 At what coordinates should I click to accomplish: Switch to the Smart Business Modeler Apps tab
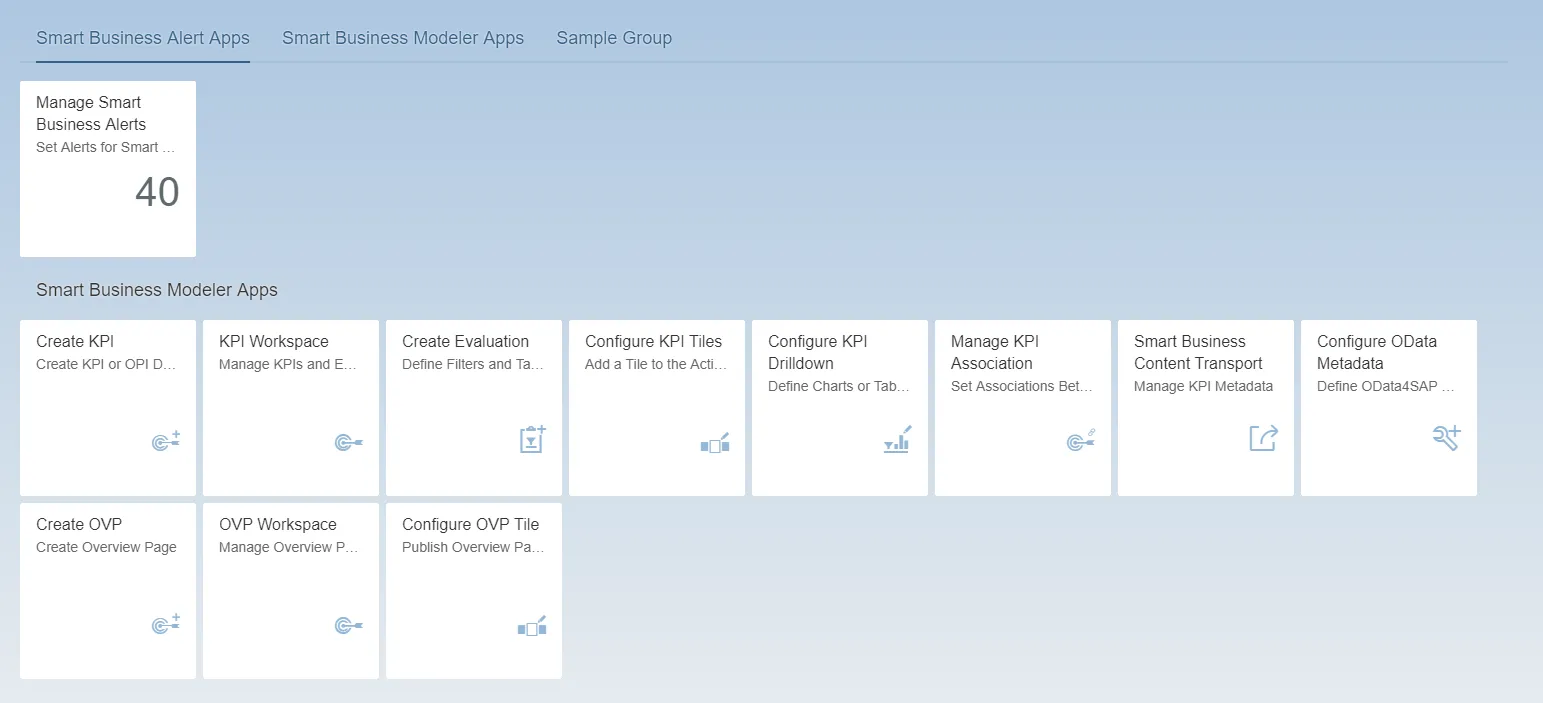[x=403, y=38]
